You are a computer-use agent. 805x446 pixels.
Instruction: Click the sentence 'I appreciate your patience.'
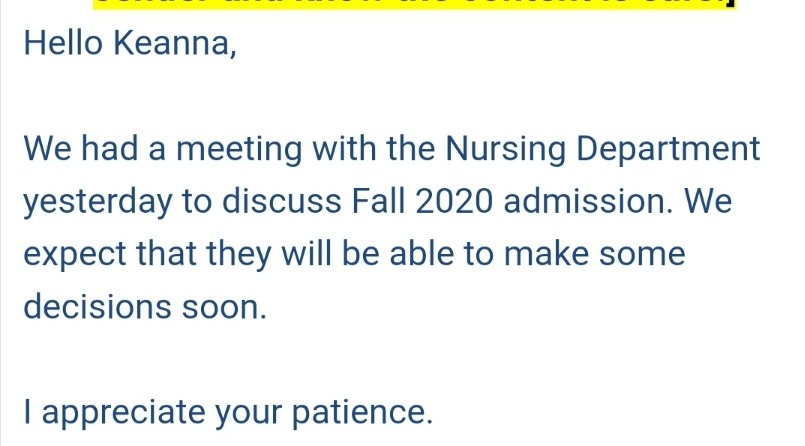point(228,413)
